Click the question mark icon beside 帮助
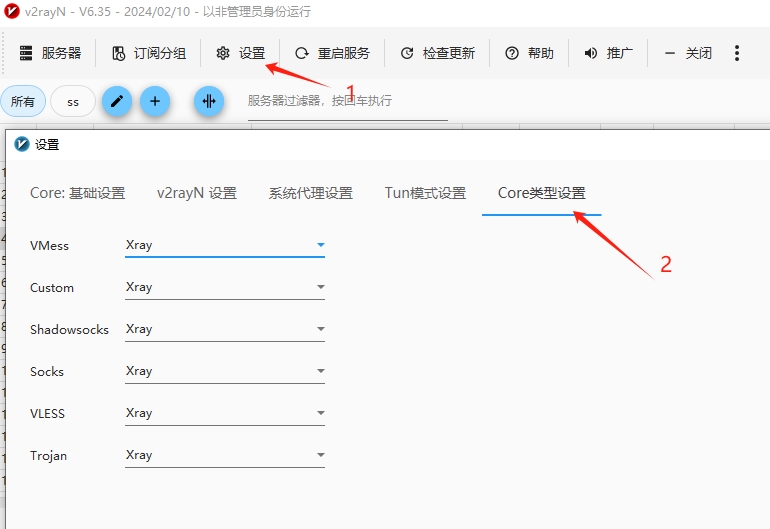 click(x=512, y=53)
